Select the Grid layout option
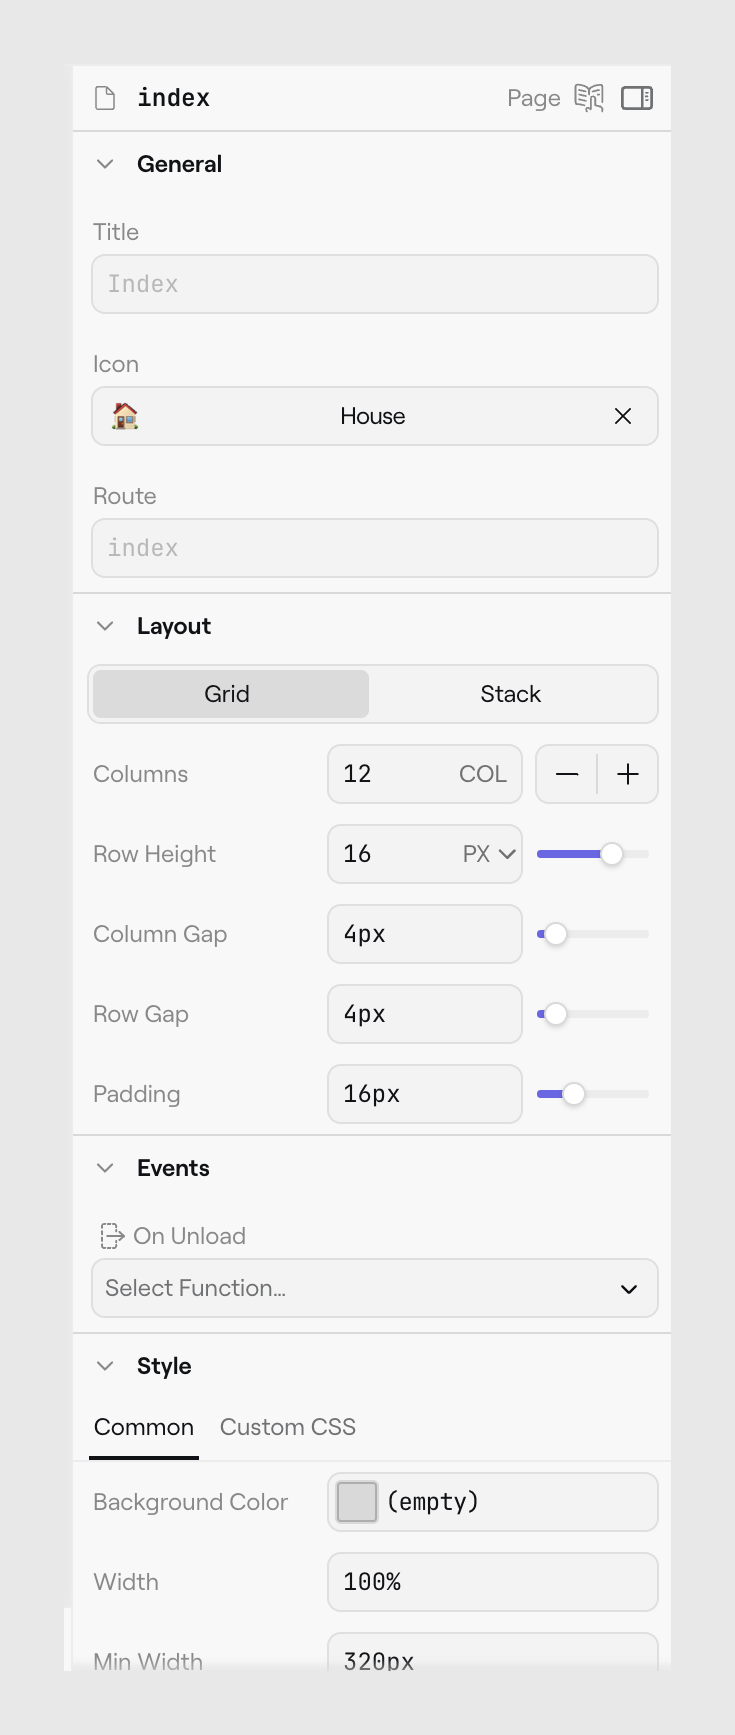This screenshot has width=735, height=1735. tap(229, 693)
